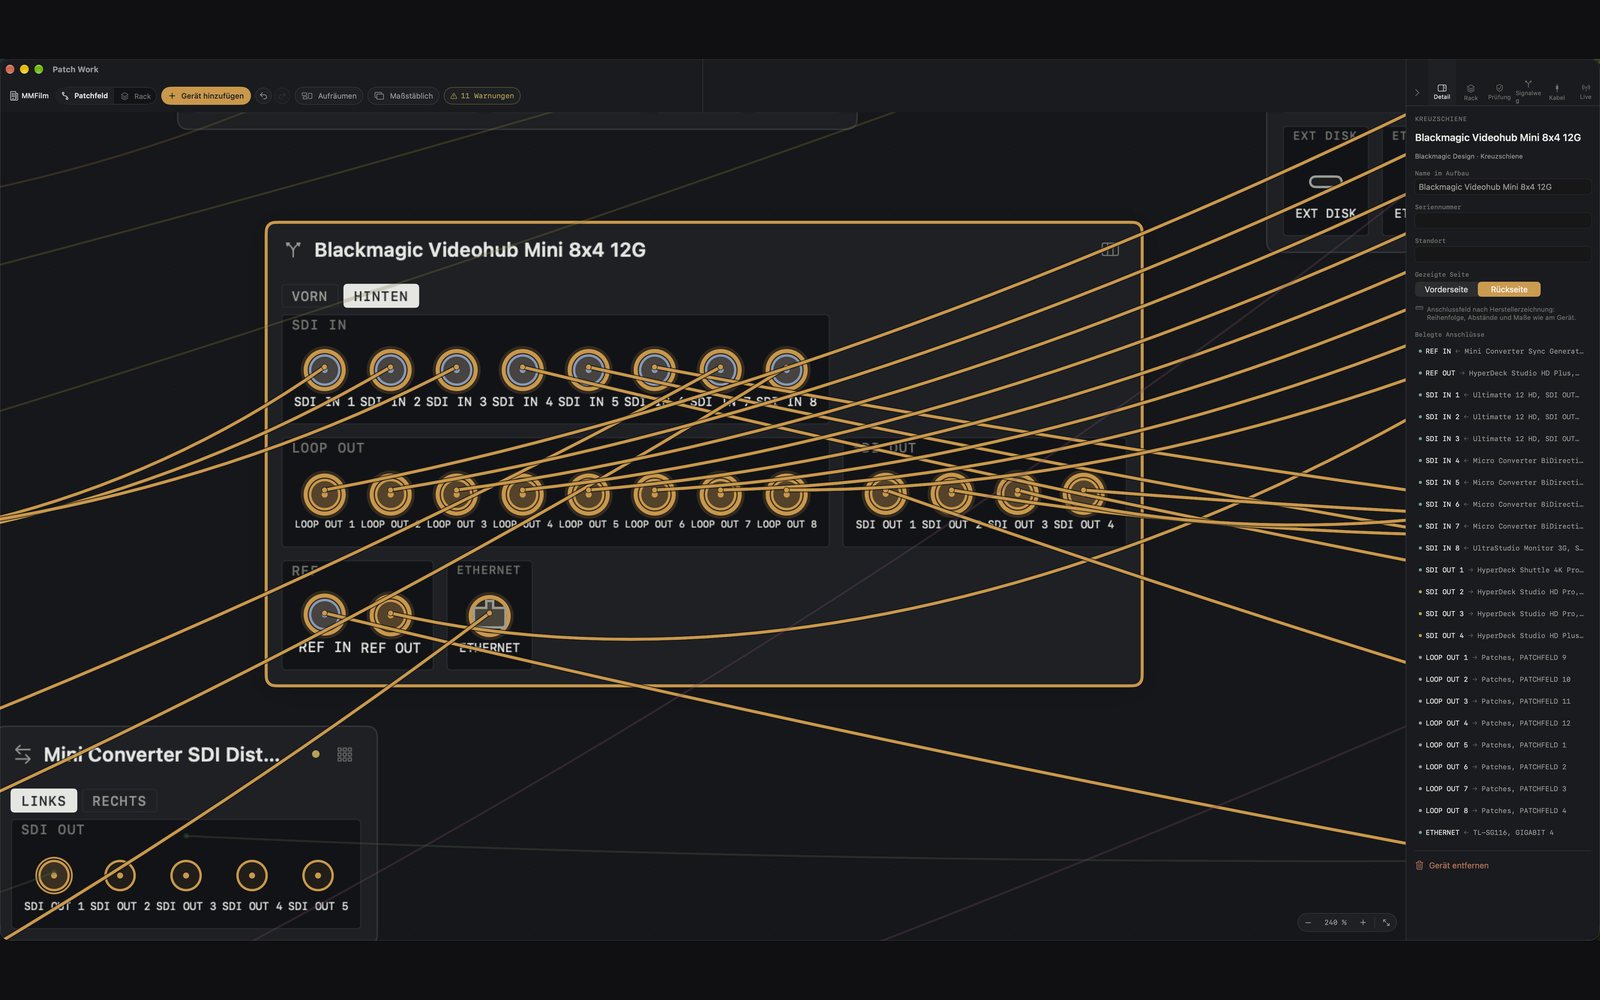Switch the Videohub card to HINTEN

click(x=381, y=296)
